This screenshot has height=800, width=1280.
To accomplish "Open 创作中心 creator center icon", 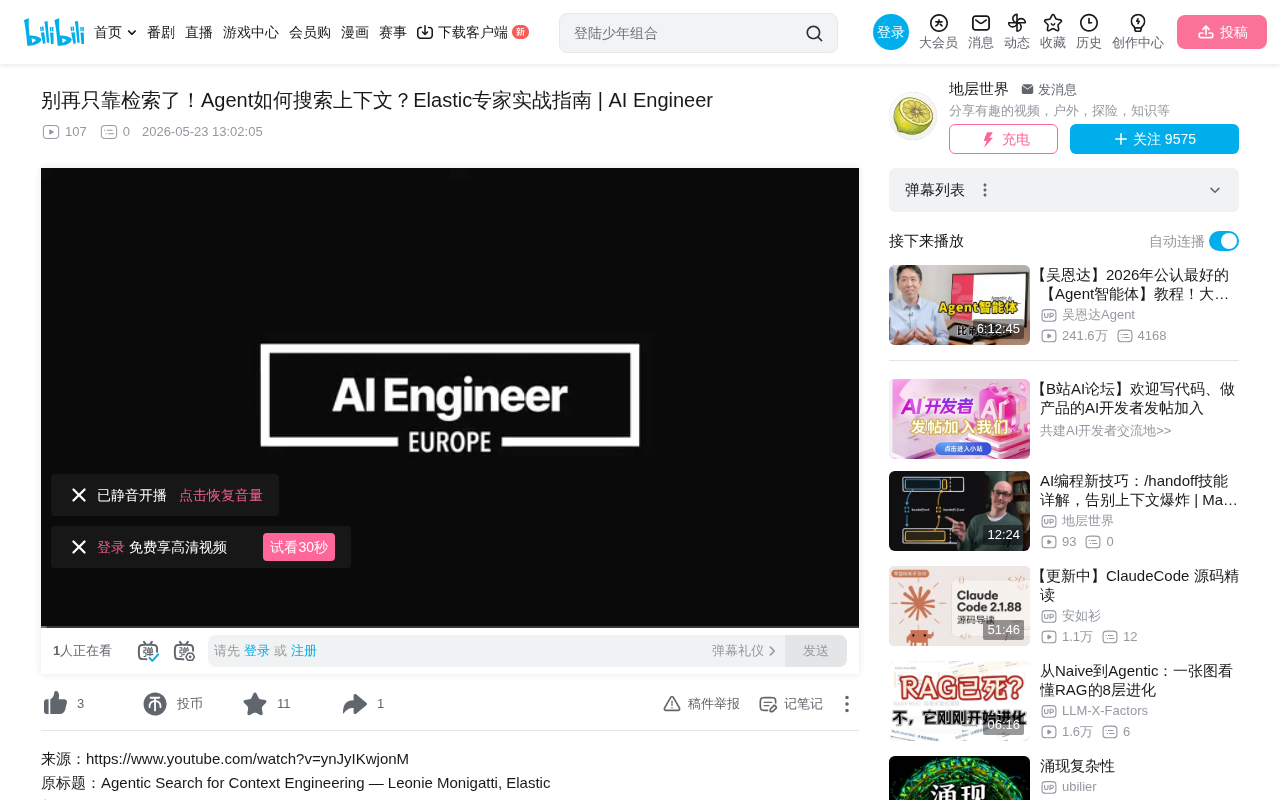I will [1138, 32].
